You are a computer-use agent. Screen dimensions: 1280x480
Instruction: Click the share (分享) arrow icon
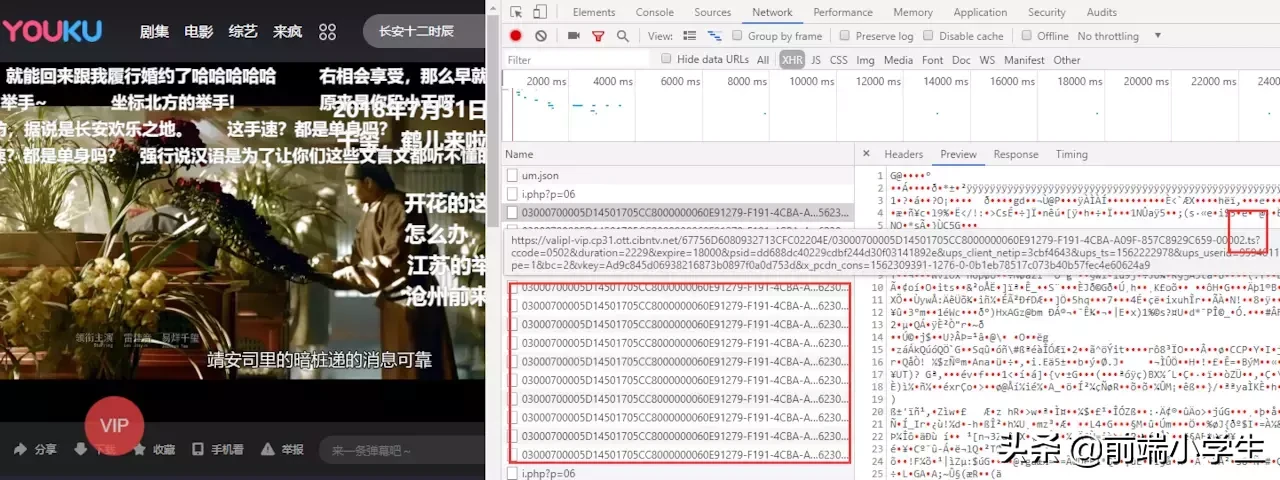click(21, 450)
